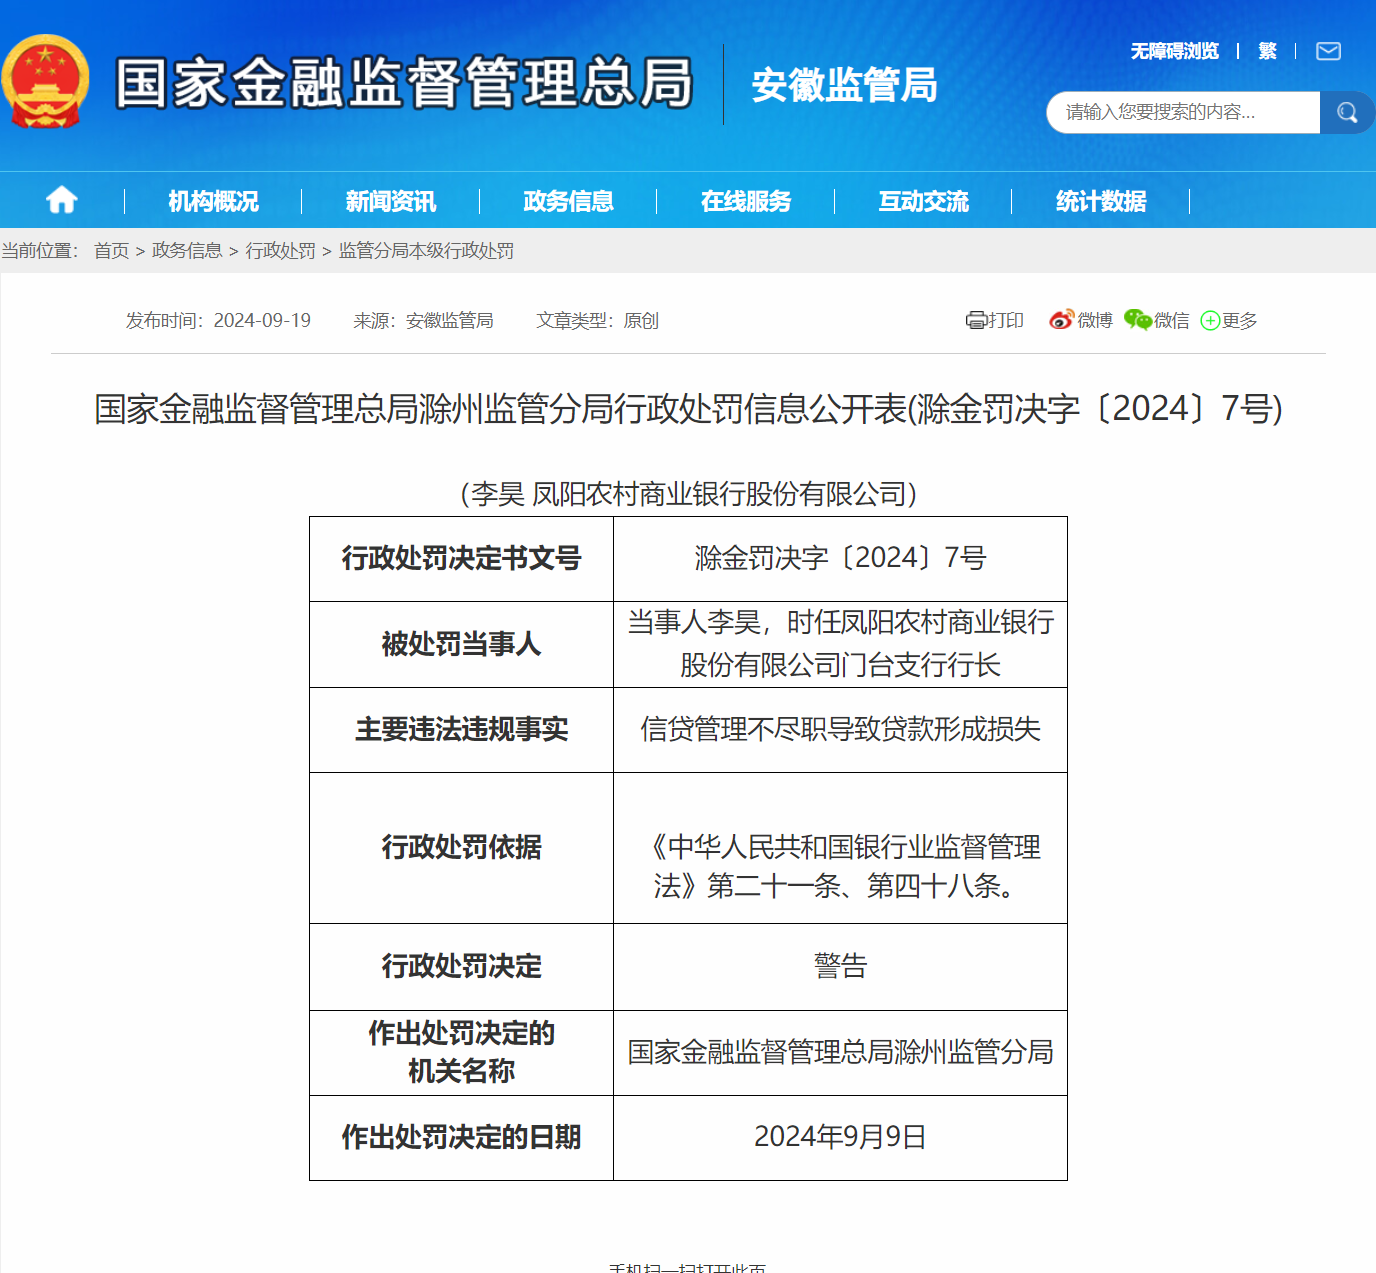Share via the Weibo icon
1376x1273 pixels.
coord(1061,320)
